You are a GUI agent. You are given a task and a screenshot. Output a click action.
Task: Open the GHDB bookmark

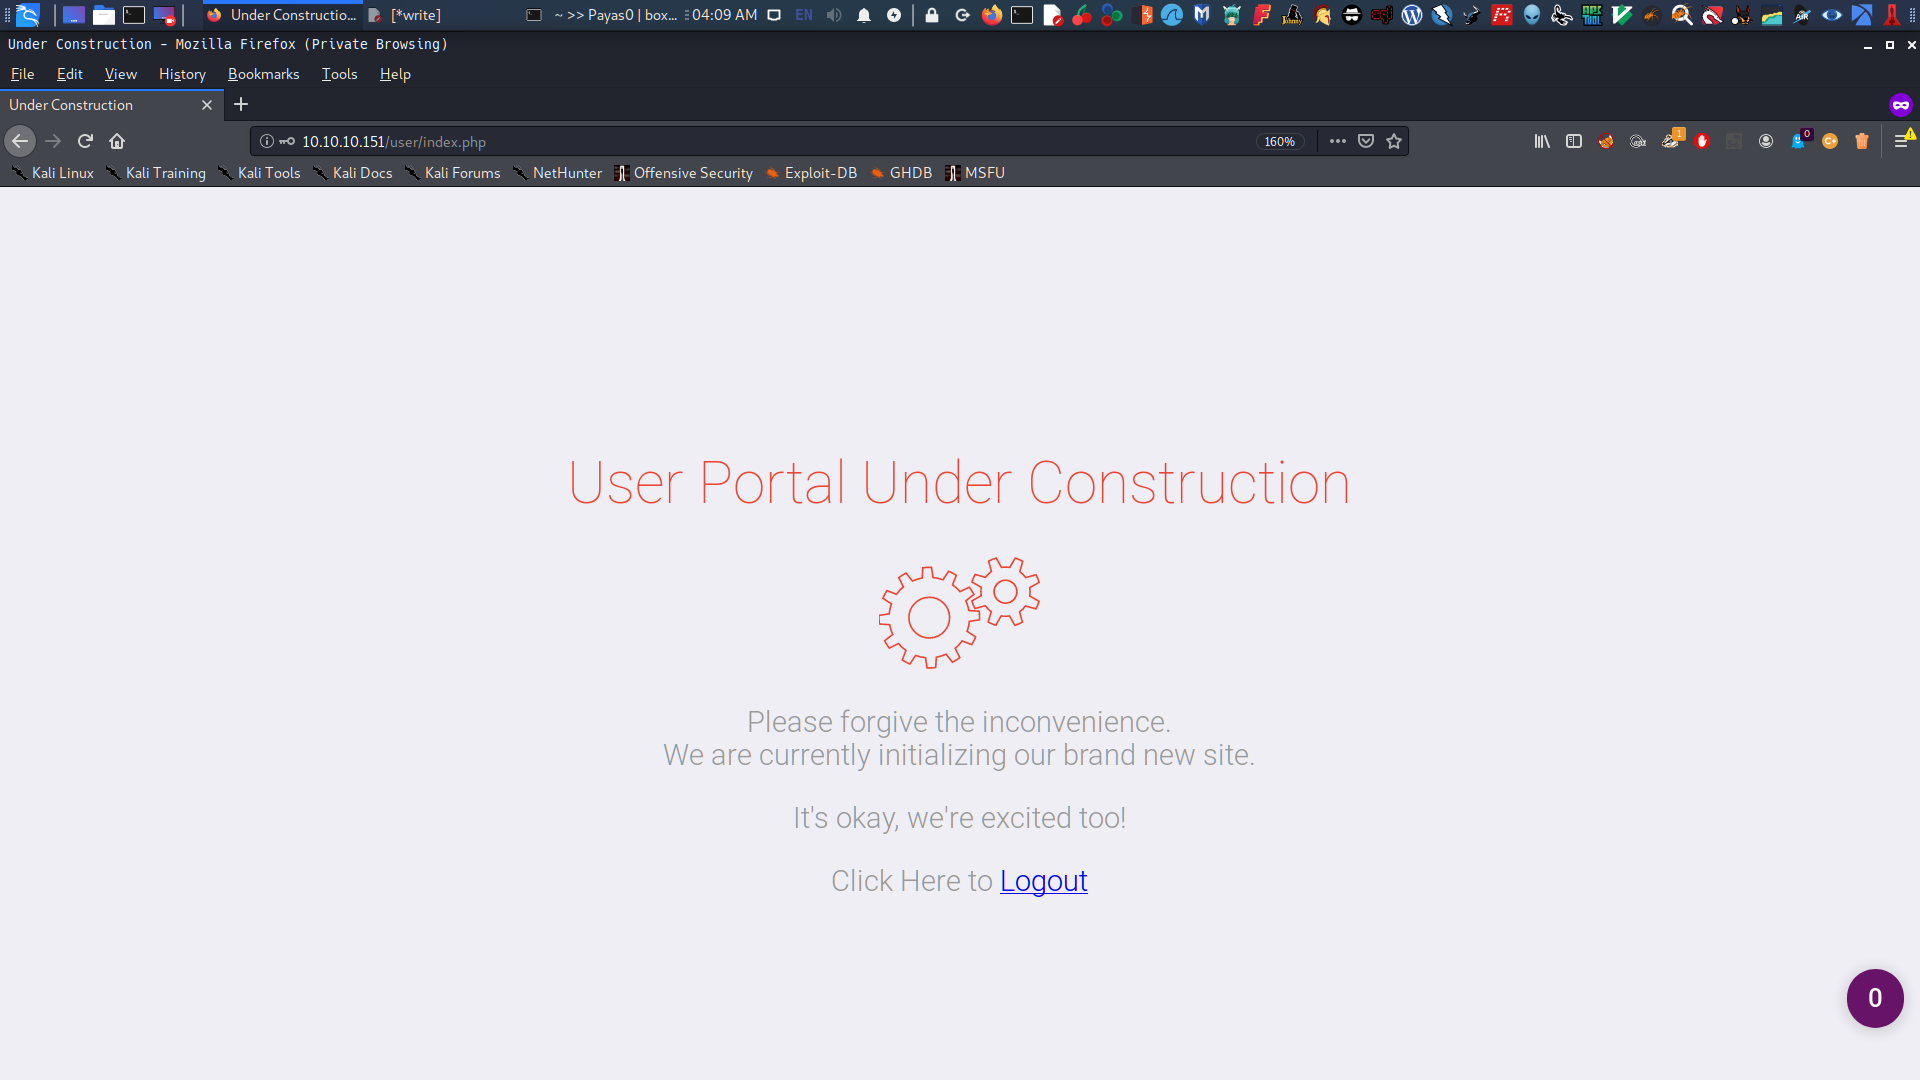tap(901, 173)
